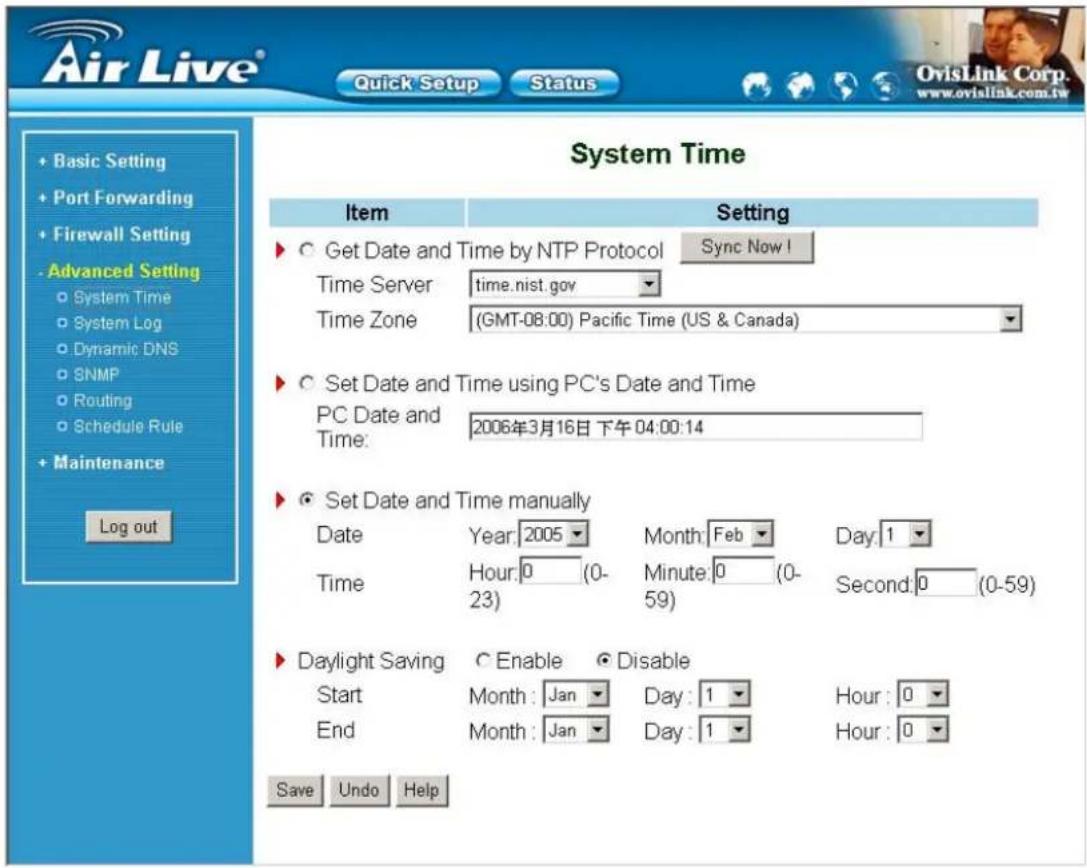Open the Time Zone dropdown
This screenshot has width=1087, height=868.
745,320
